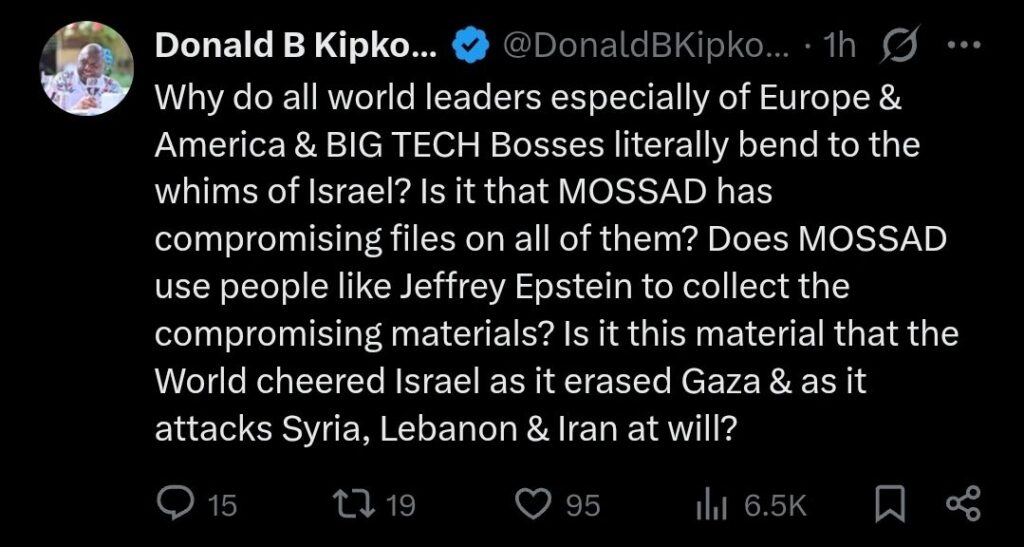
Task: Click the repost count '19'
Action: [400, 505]
